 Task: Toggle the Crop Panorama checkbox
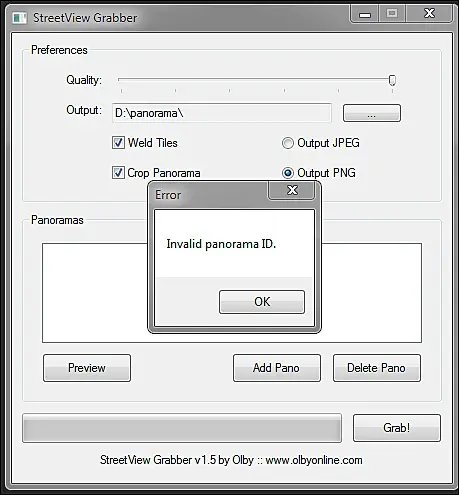[x=118, y=173]
